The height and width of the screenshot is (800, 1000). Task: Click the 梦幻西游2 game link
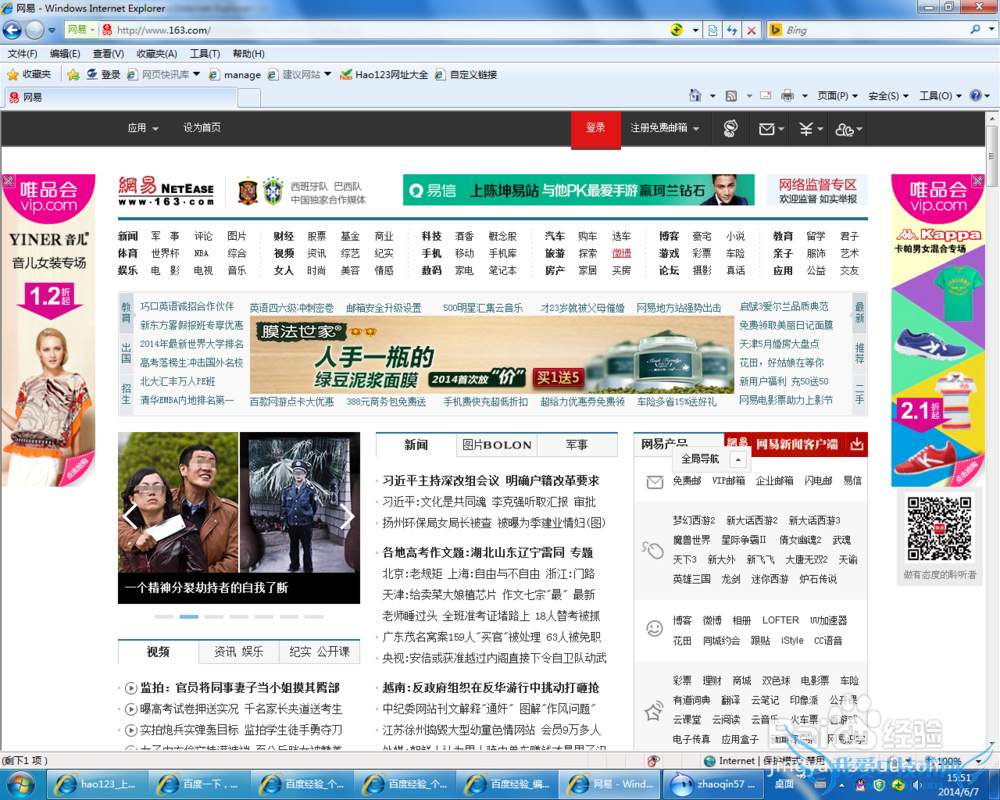tap(694, 520)
